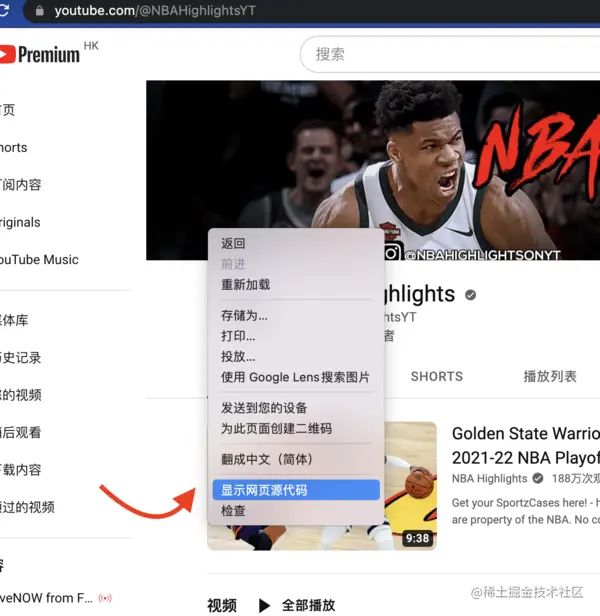The image size is (600, 616).
Task: Click the NBA channel banner image
Action: coord(373,170)
